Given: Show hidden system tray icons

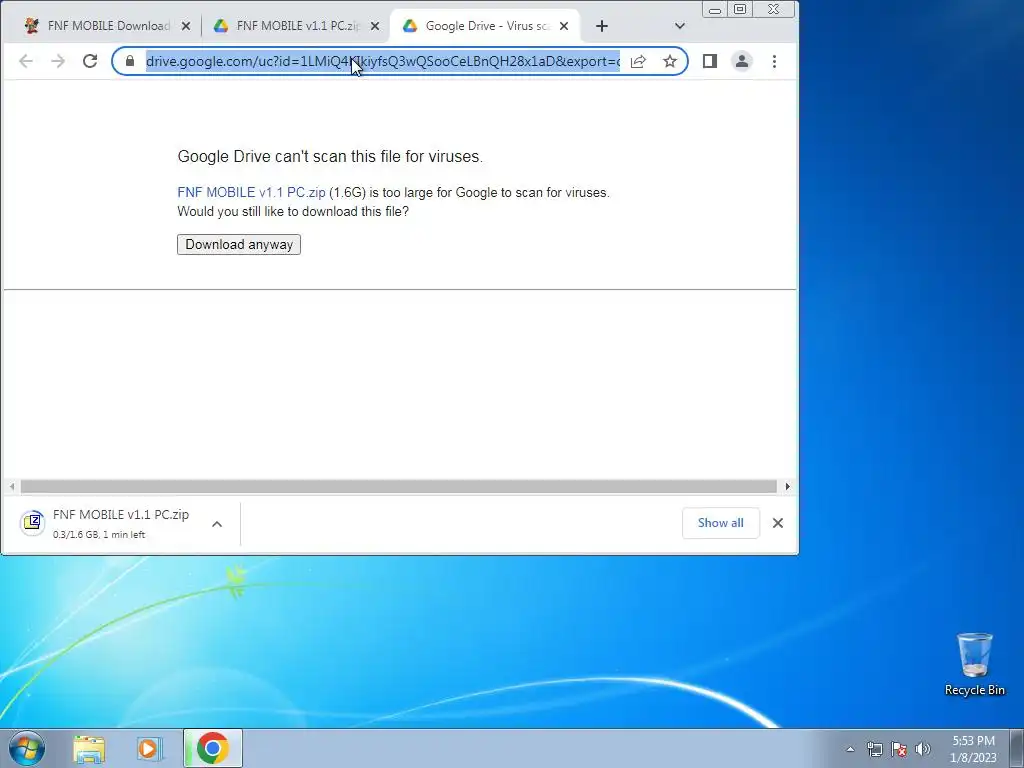Looking at the screenshot, I should [850, 749].
